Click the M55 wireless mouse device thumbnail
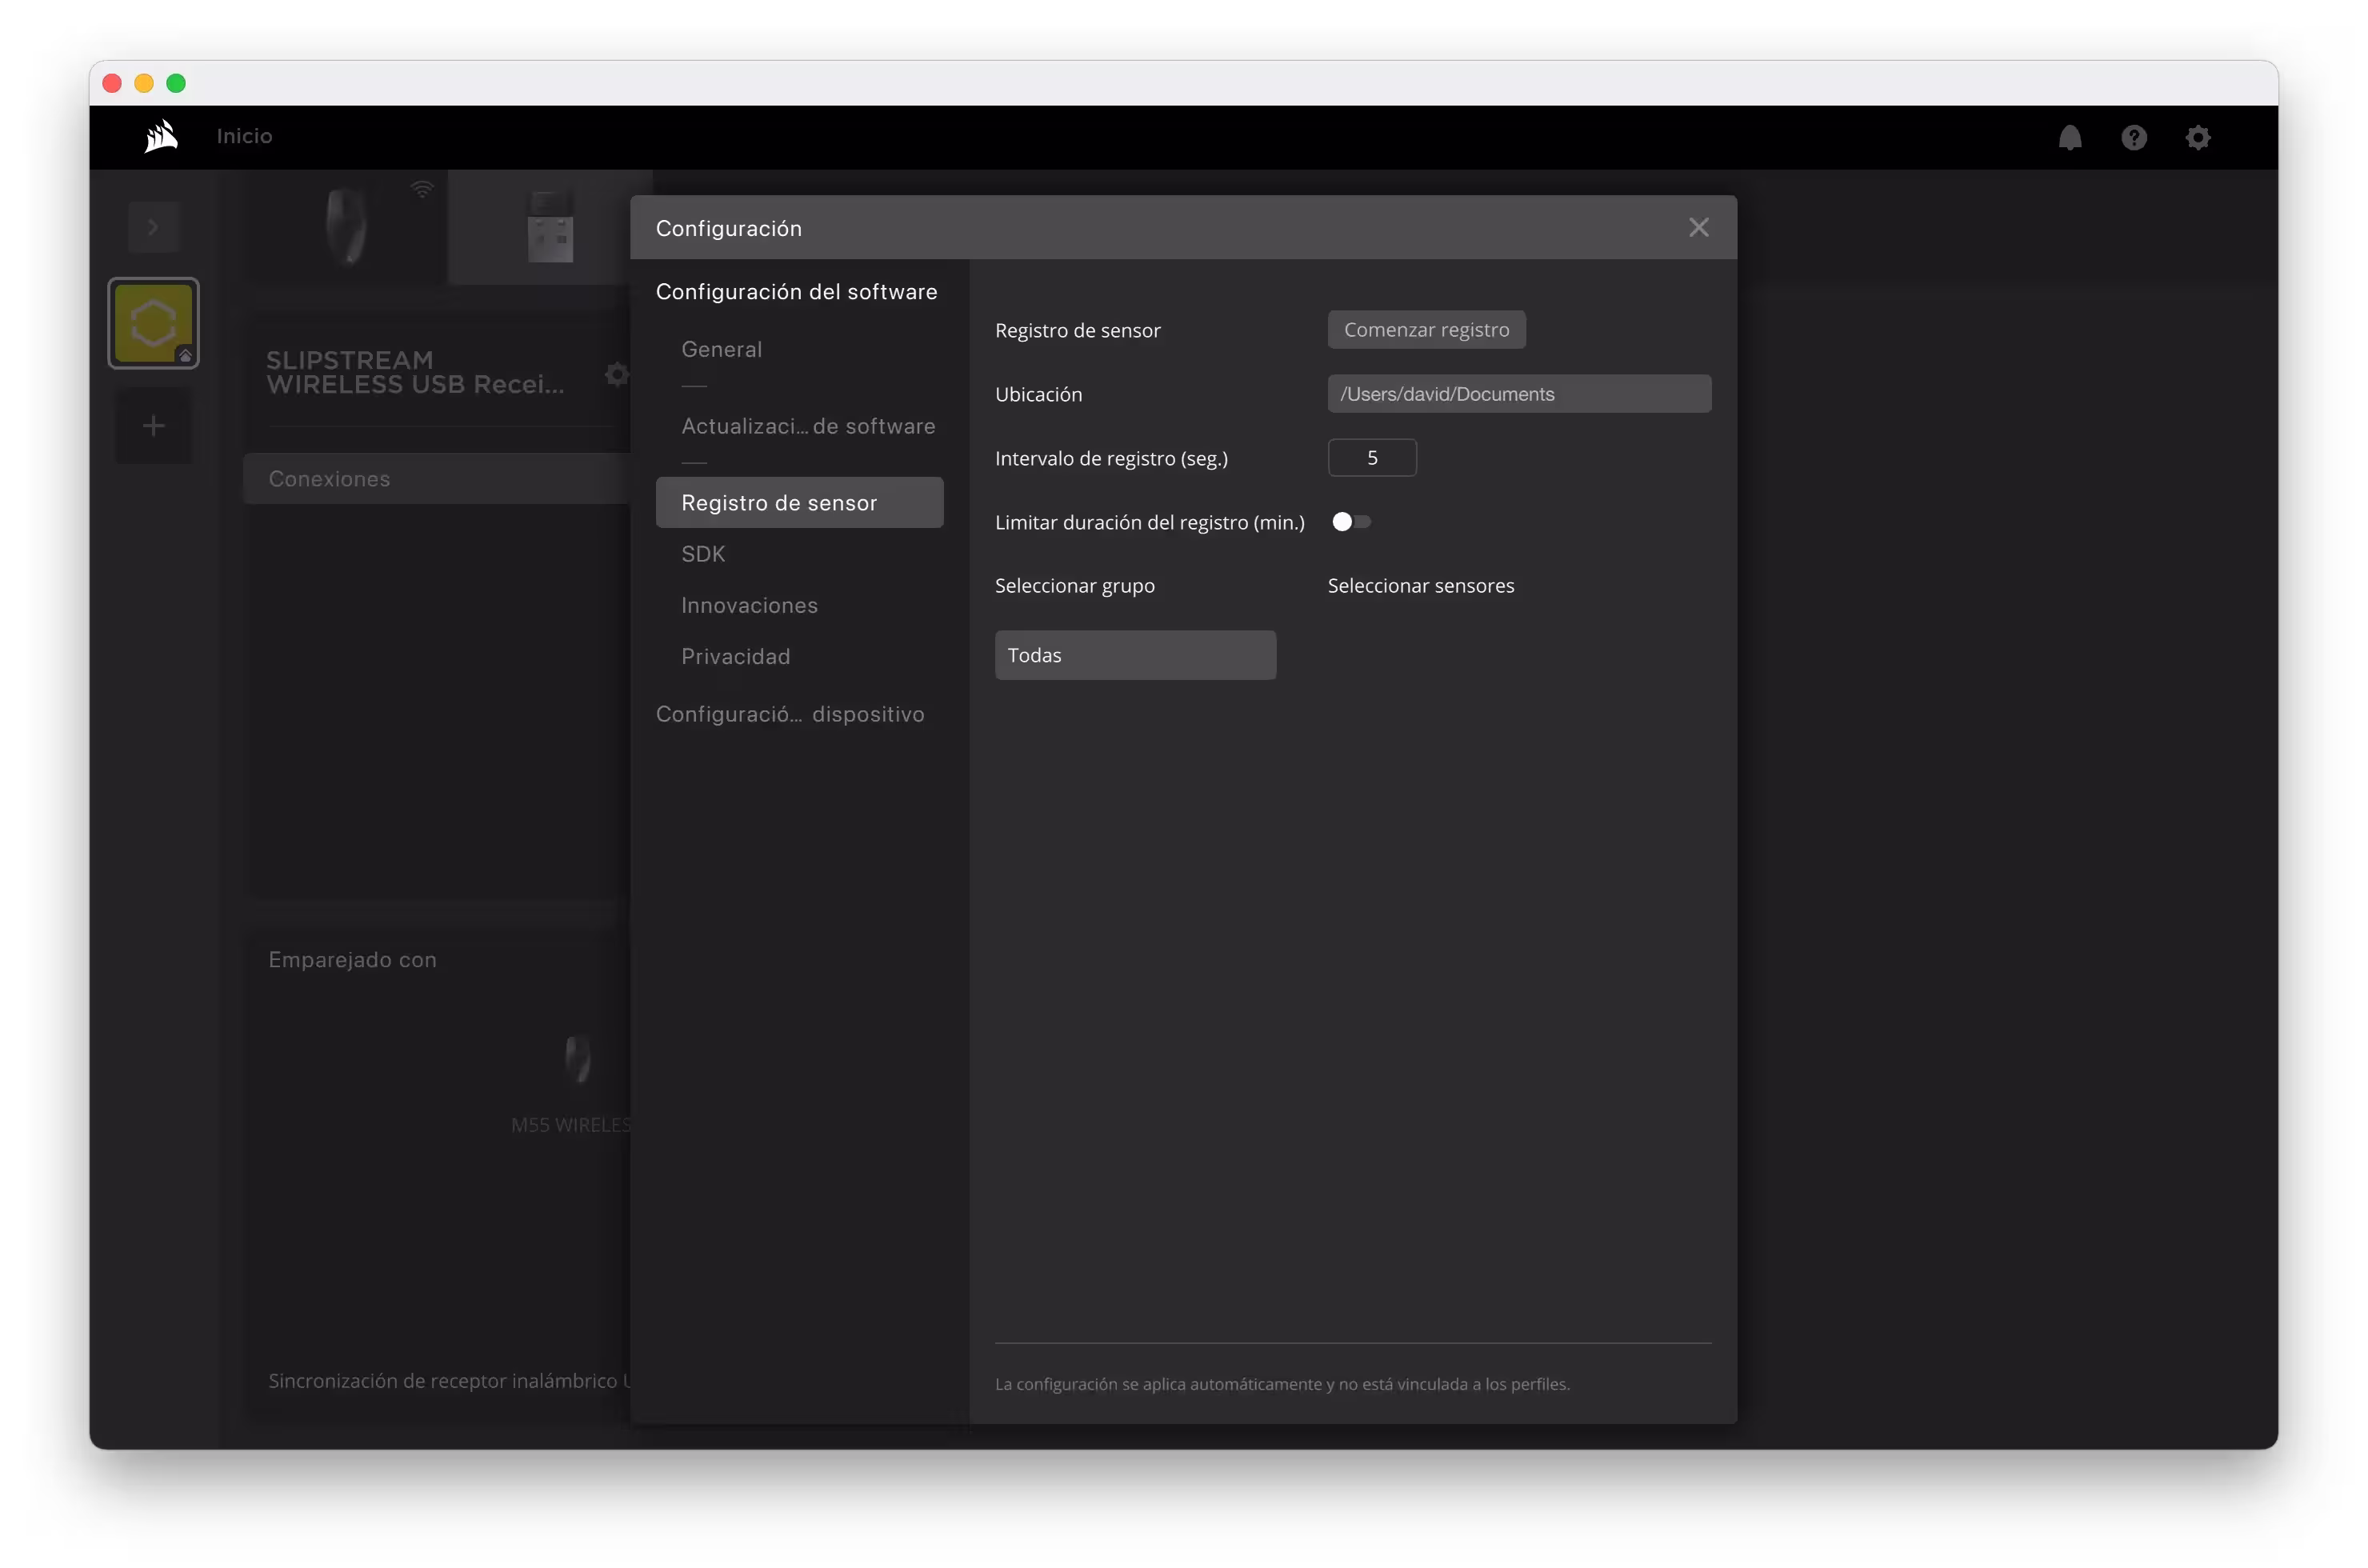 pyautogui.click(x=347, y=227)
